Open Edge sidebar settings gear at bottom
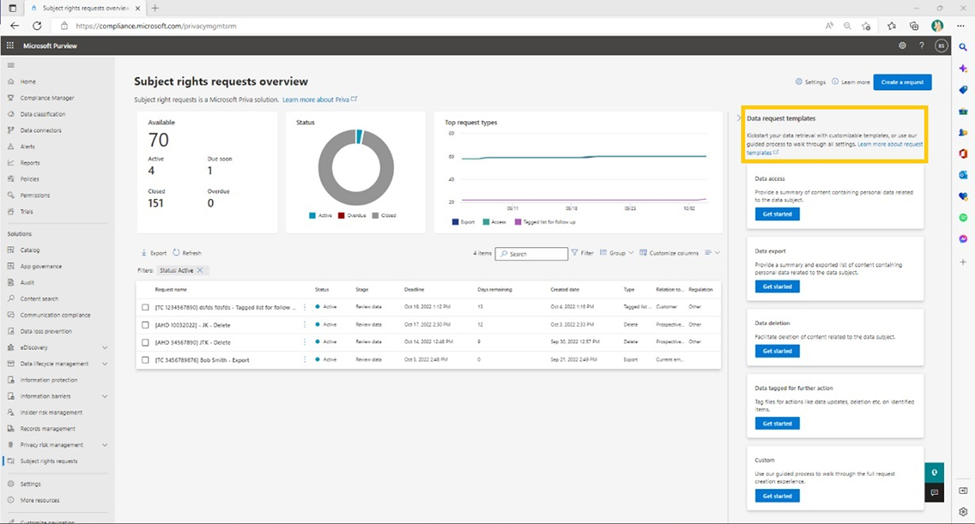The image size is (975, 524). pyautogui.click(x=963, y=512)
